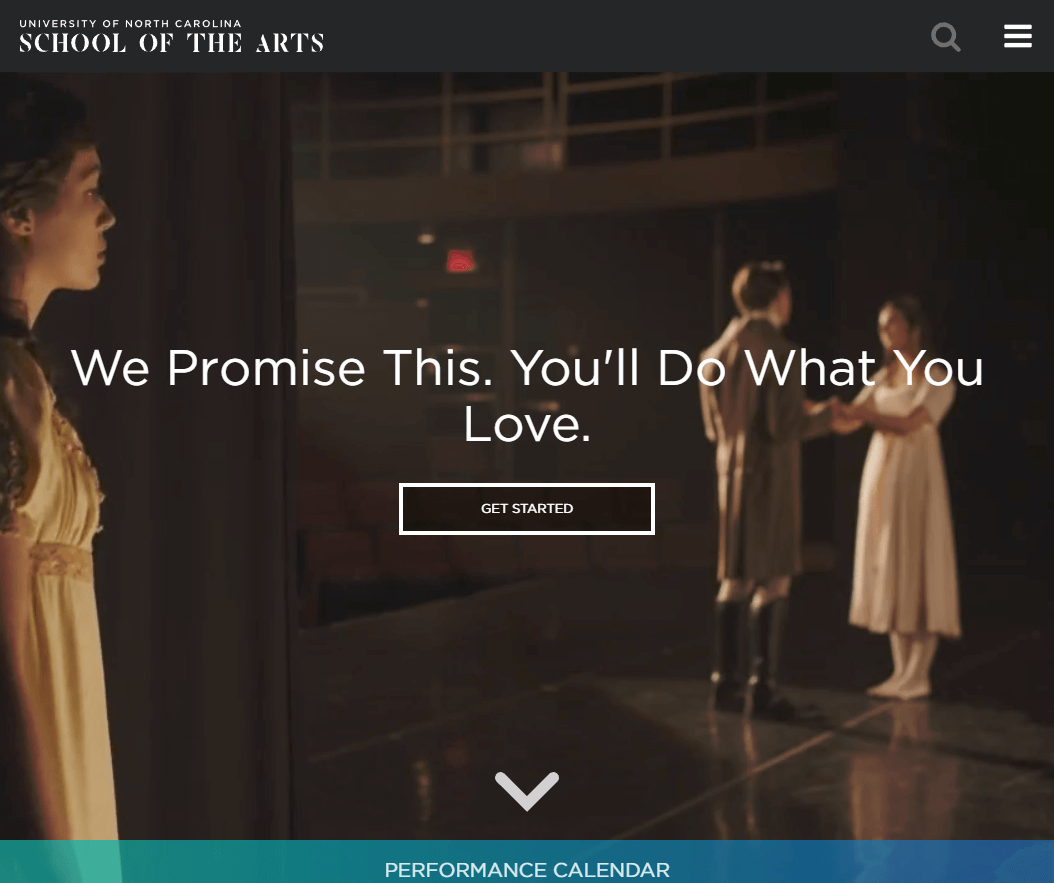This screenshot has height=883, width=1054.
Task: Click the word "Love." in the headline
Action: (527, 425)
